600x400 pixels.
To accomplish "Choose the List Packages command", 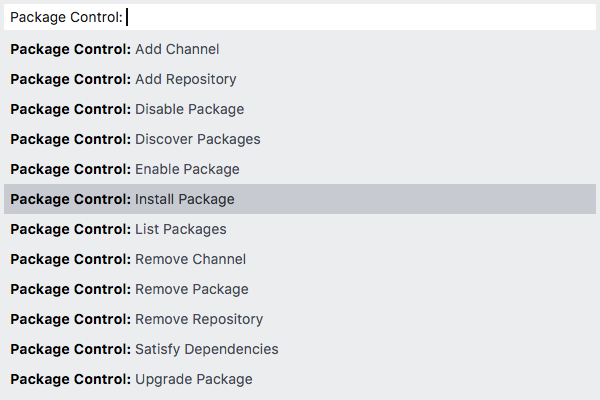I will click(x=300, y=229).
